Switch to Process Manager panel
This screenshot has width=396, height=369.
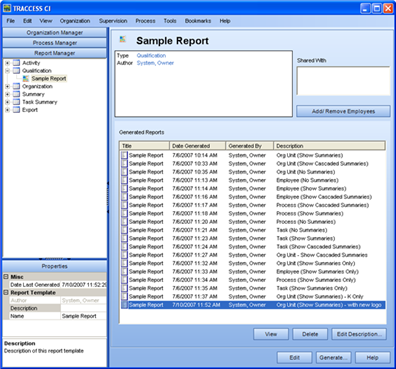click(x=55, y=43)
